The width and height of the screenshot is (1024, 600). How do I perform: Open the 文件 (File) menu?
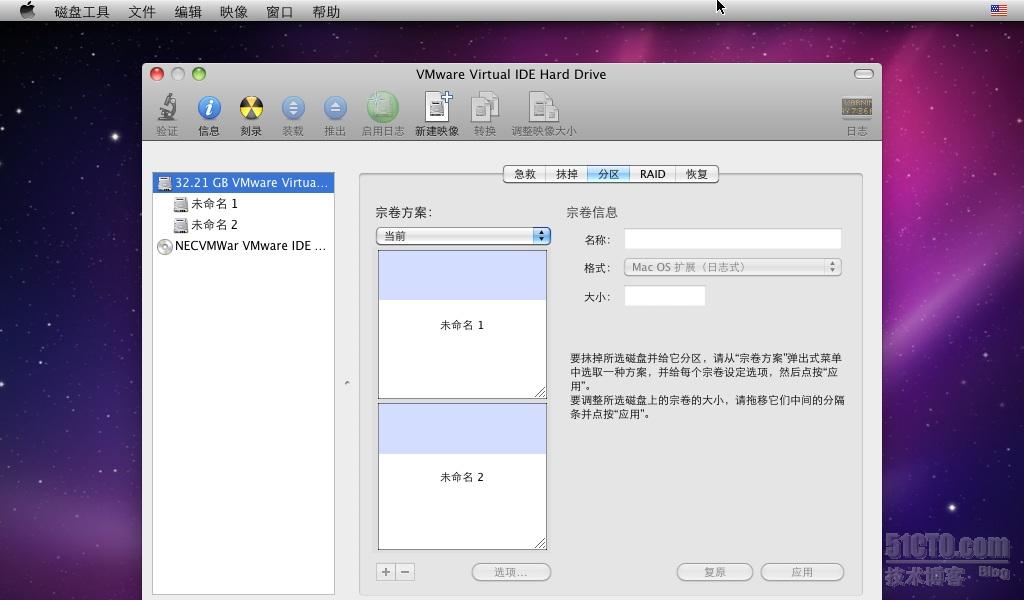click(x=142, y=11)
